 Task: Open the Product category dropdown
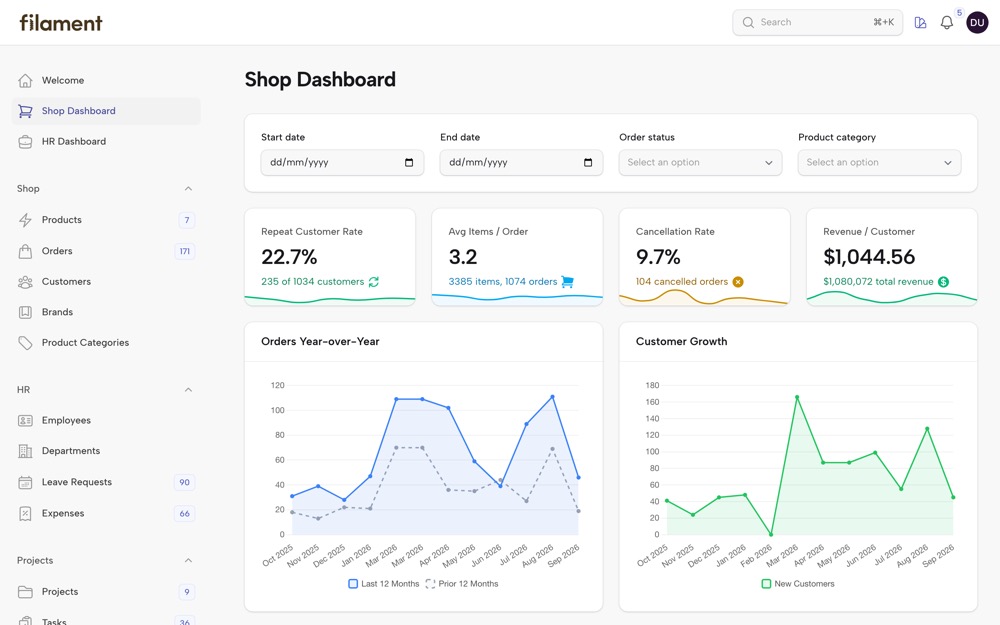click(879, 163)
